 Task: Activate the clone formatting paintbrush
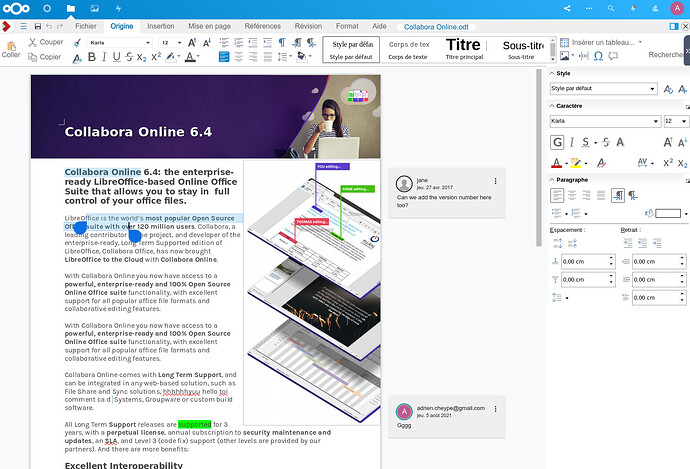coord(77,43)
